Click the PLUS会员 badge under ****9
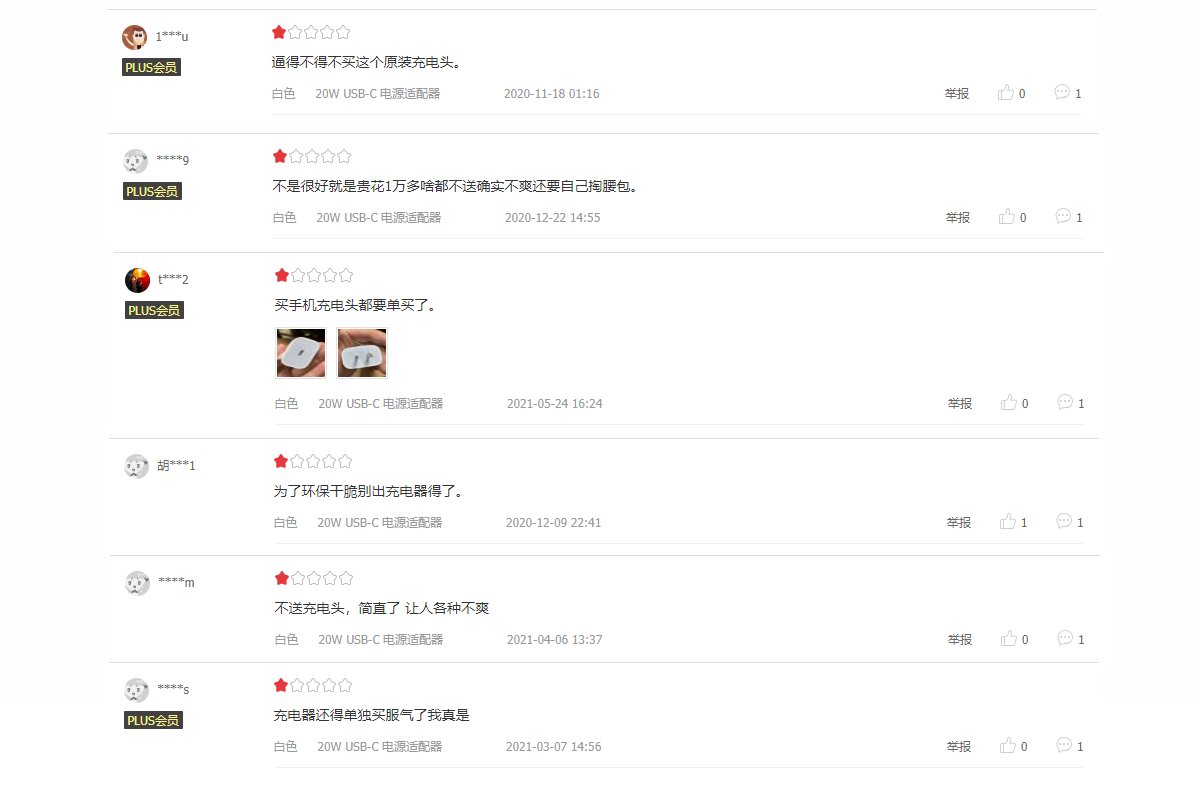Viewport: 1200px width, 800px height. coord(152,191)
